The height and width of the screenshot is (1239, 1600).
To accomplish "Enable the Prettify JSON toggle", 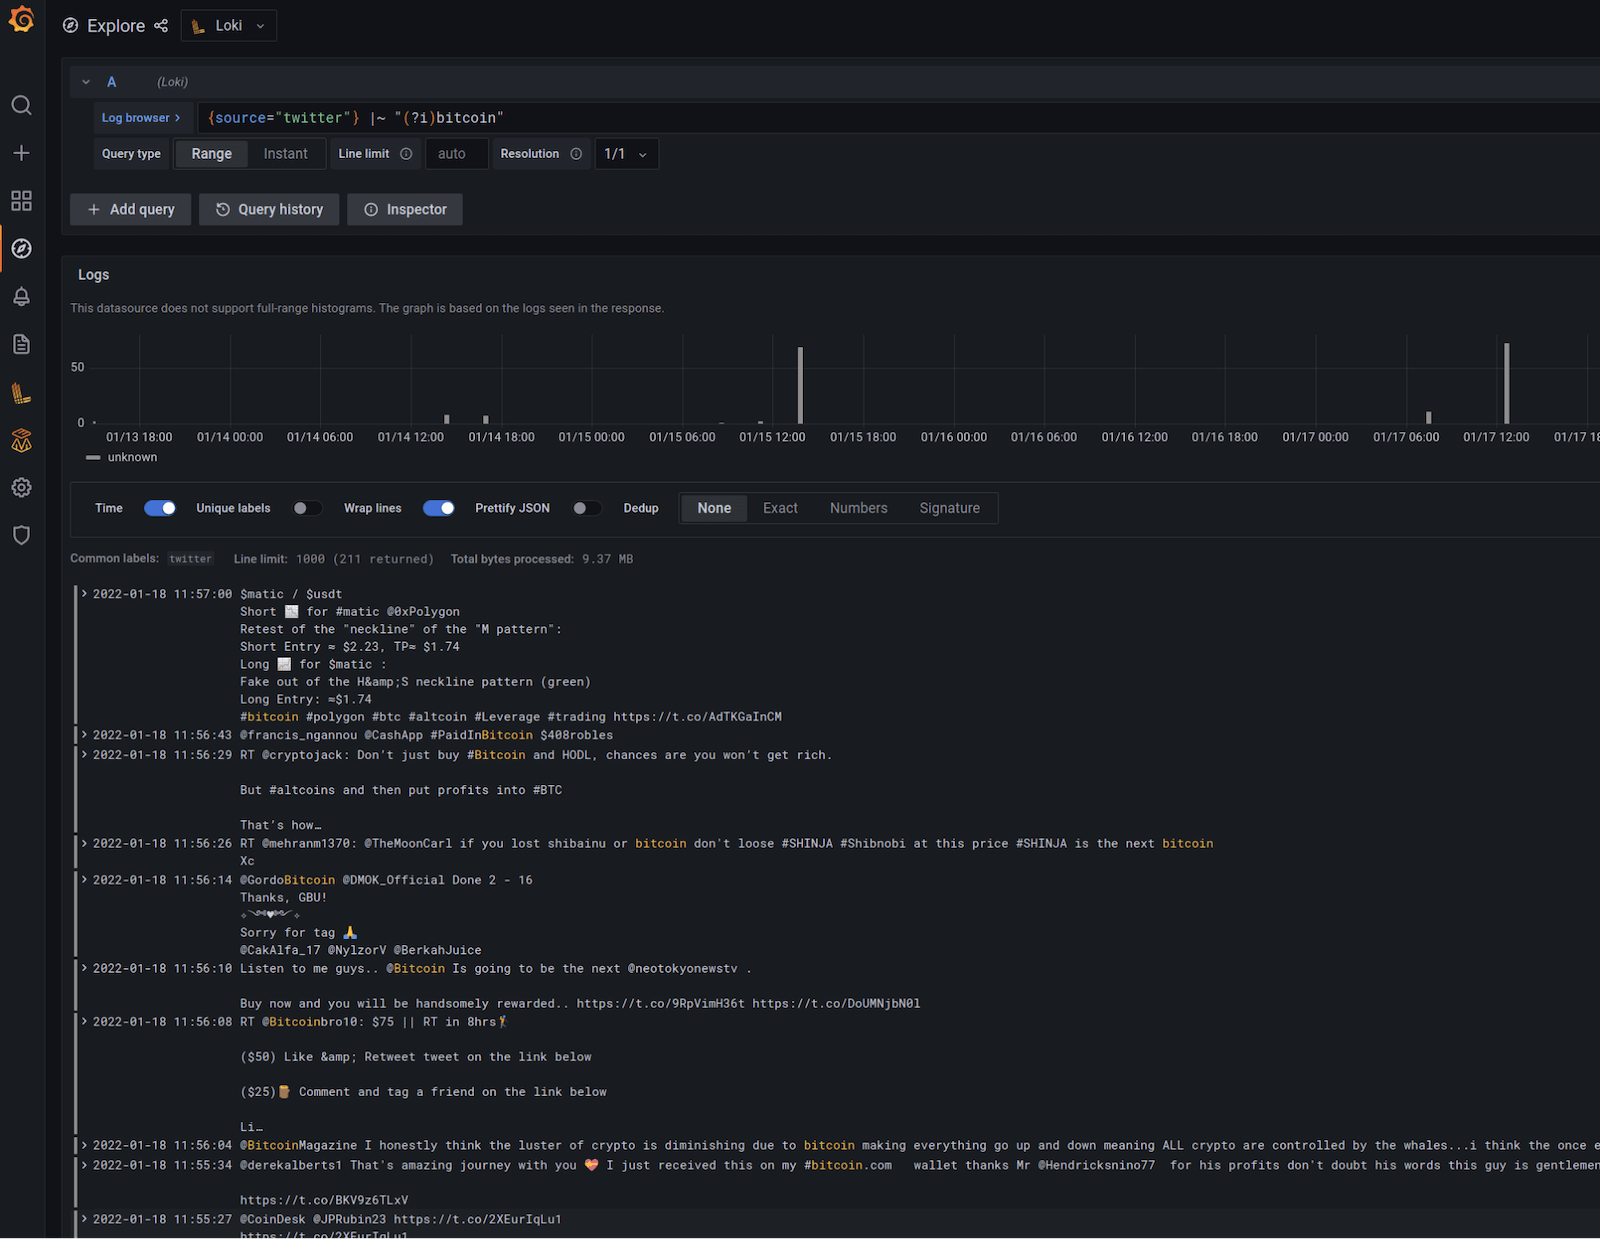I will pyautogui.click(x=587, y=508).
